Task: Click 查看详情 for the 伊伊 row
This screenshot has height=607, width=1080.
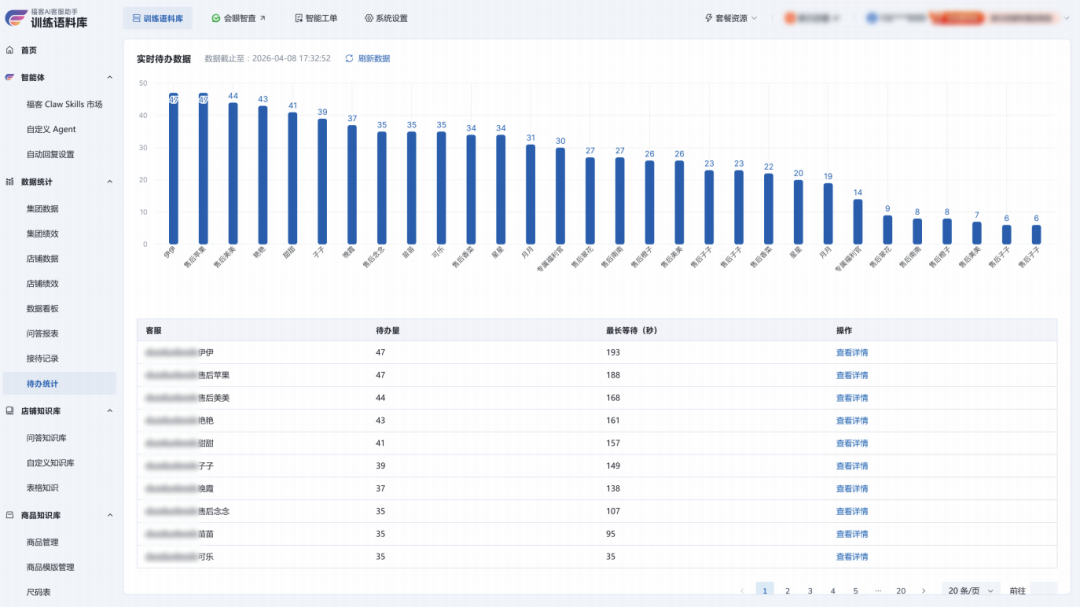Action: 851,353
